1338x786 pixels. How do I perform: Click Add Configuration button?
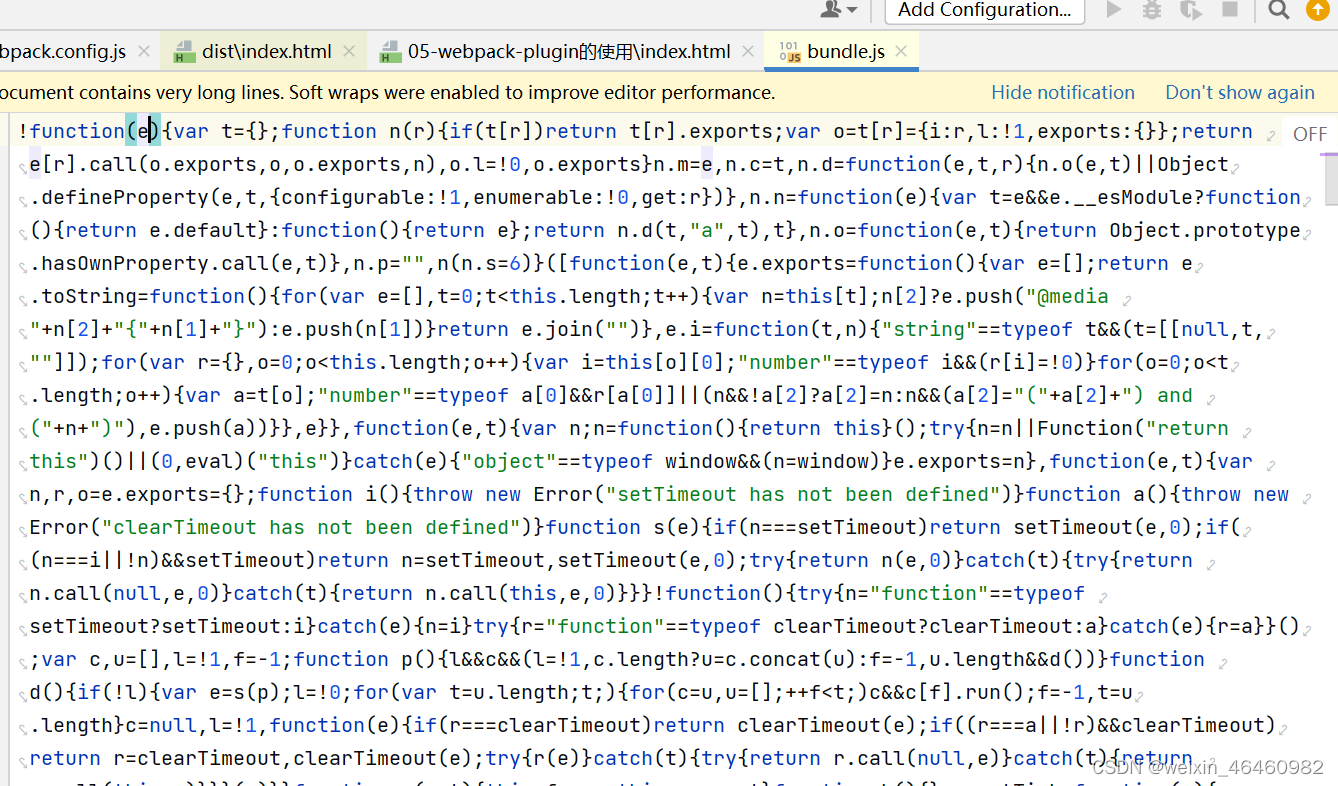pos(984,10)
